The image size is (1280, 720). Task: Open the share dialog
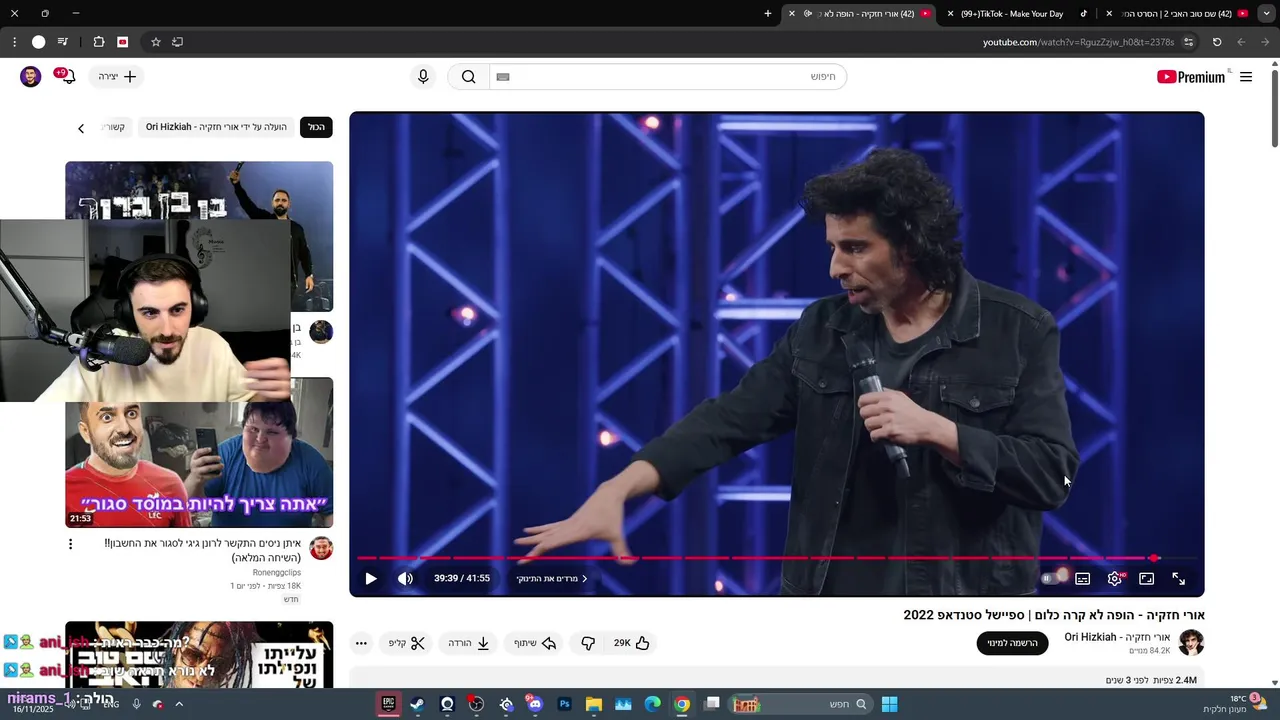[x=535, y=643]
